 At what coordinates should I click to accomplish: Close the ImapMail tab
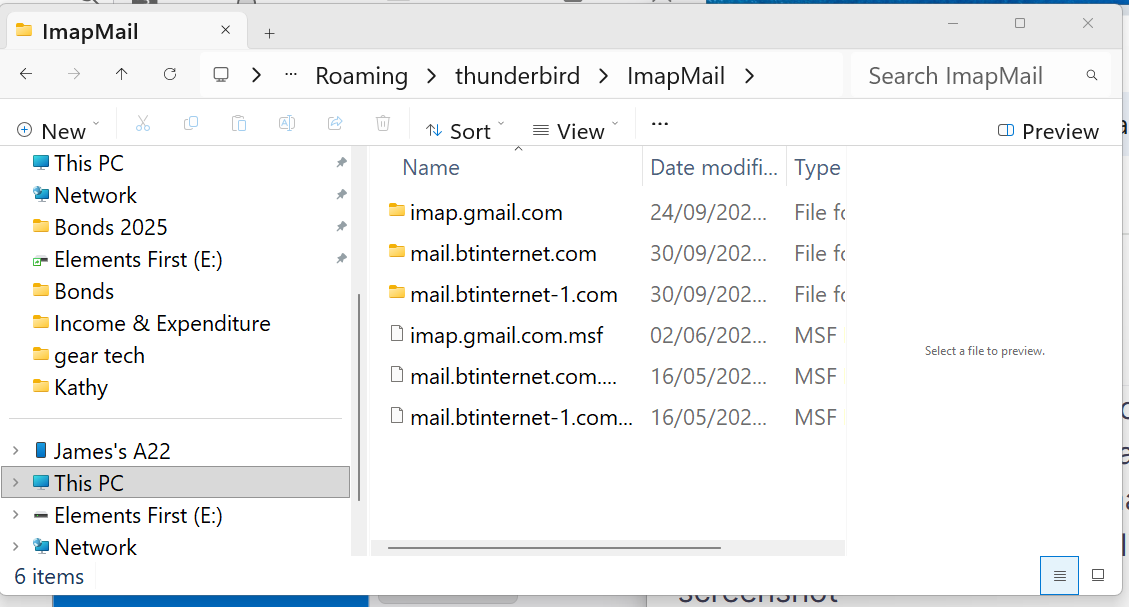pyautogui.click(x=225, y=30)
